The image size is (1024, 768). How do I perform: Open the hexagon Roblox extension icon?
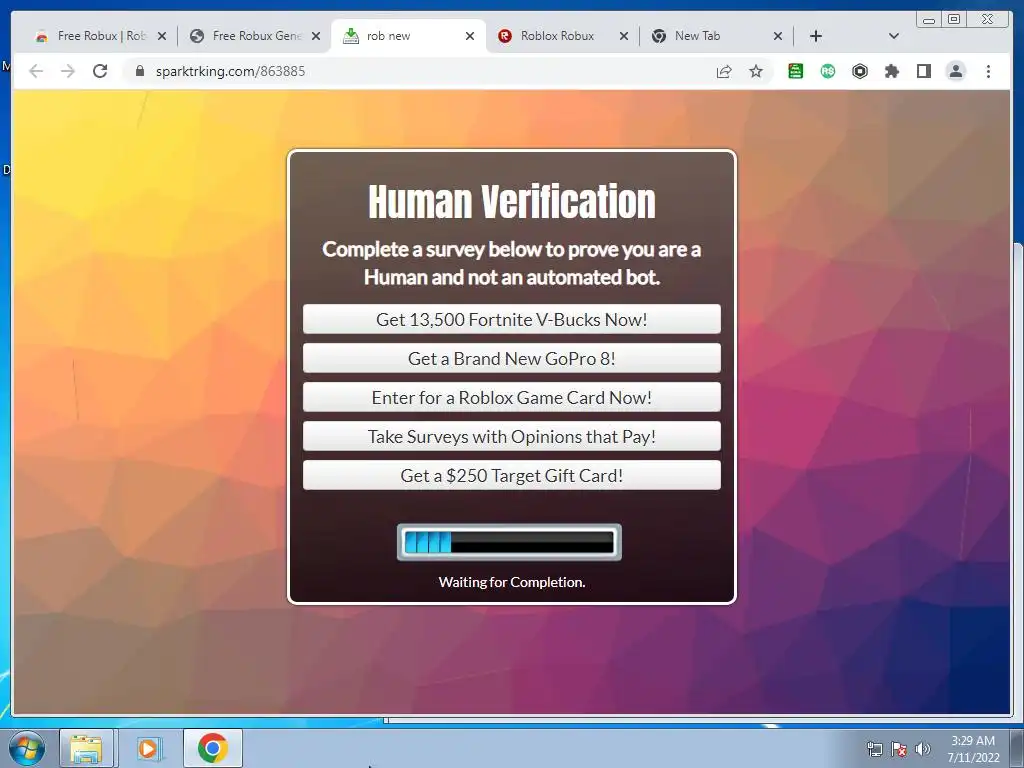pos(859,71)
